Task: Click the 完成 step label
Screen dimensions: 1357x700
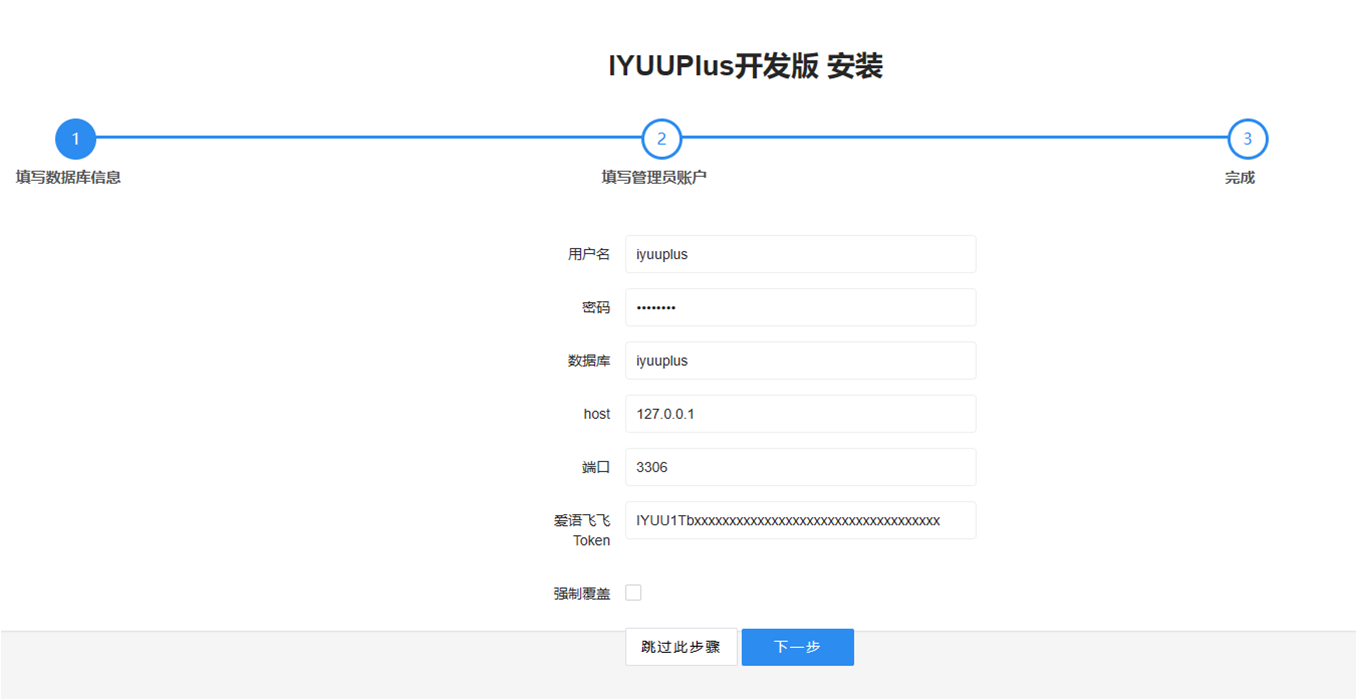Action: pos(1240,178)
